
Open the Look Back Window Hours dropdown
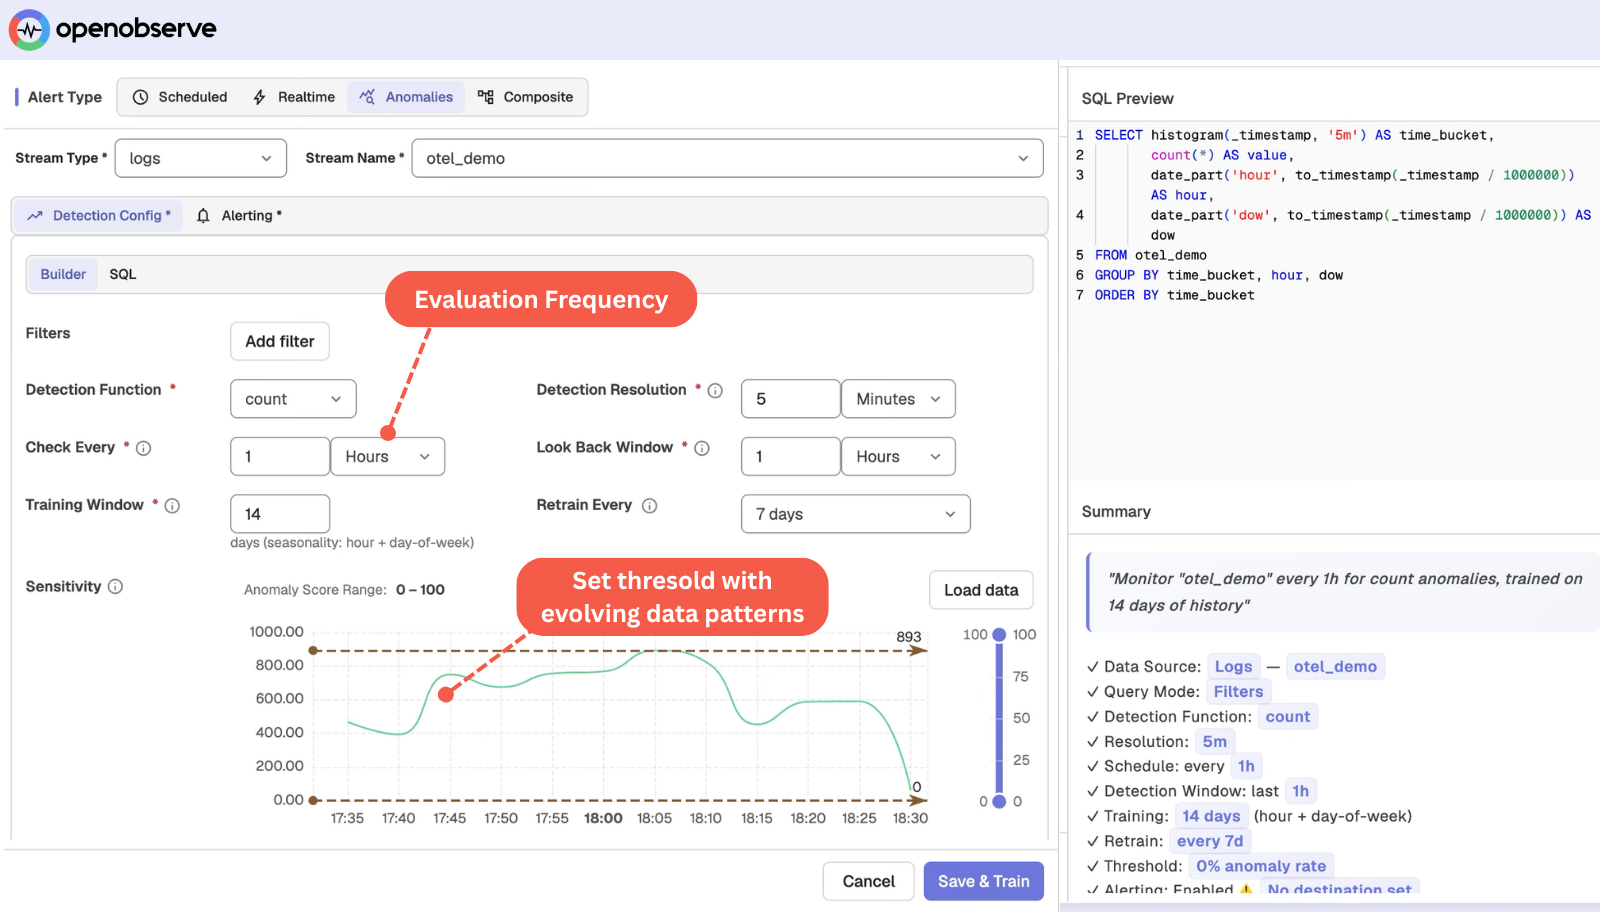[x=898, y=457]
